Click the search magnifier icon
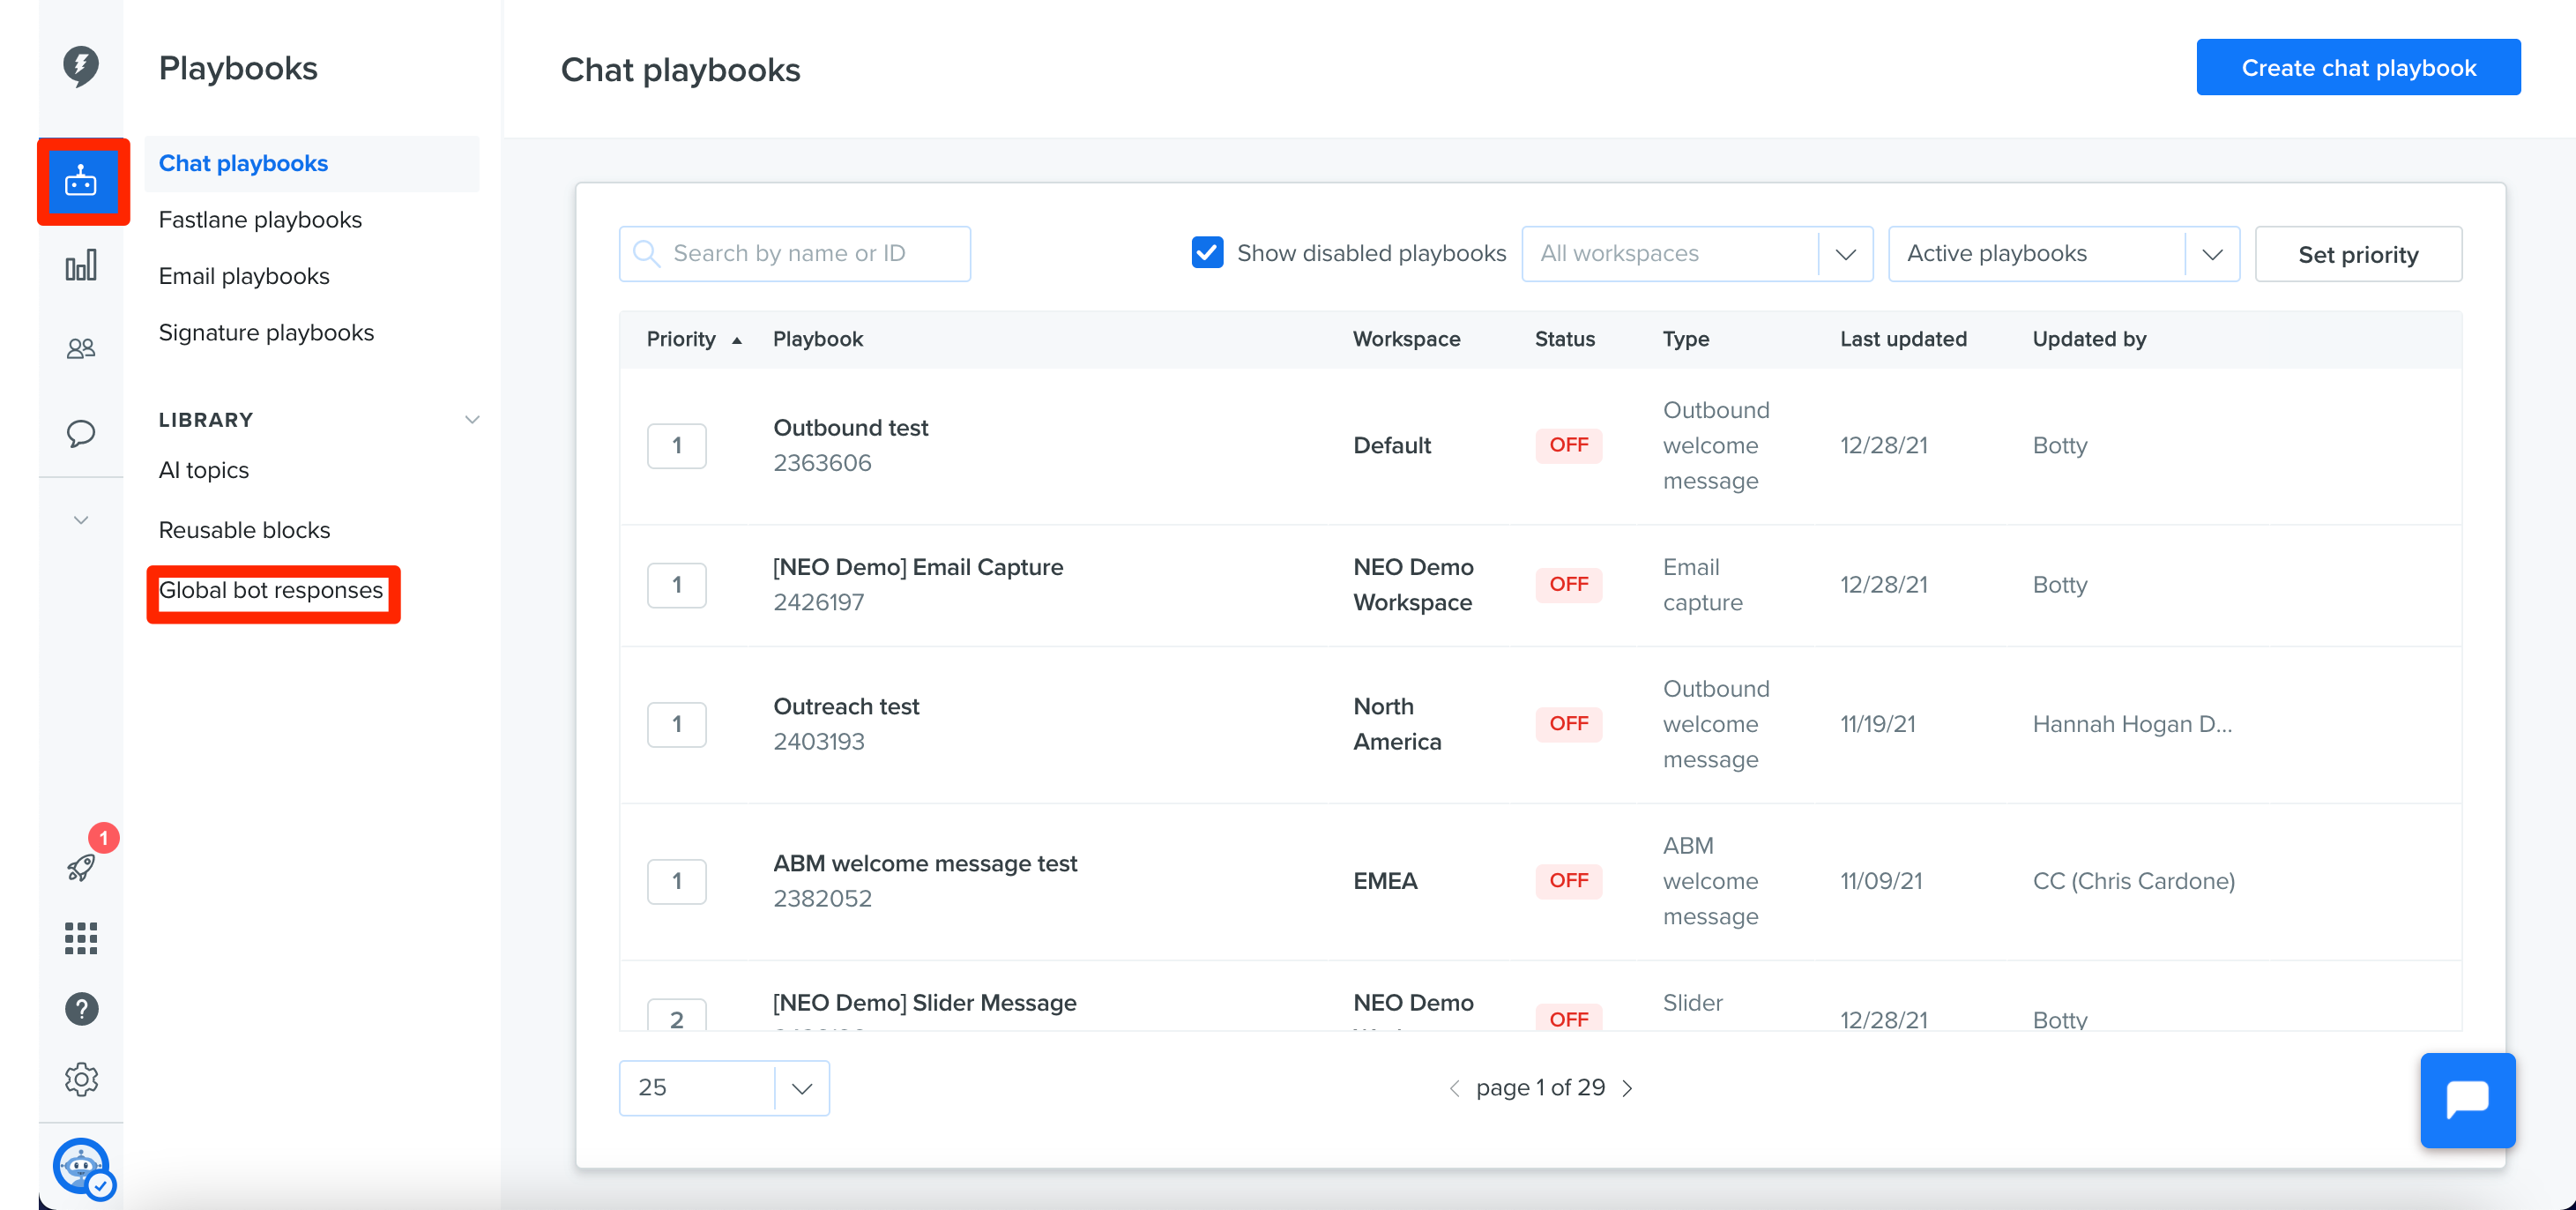 click(x=646, y=253)
